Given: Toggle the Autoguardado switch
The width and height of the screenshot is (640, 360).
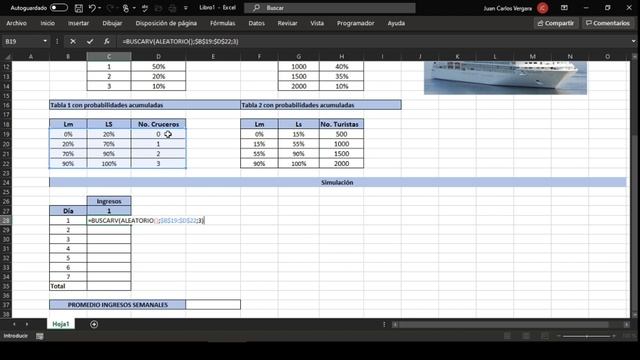Looking at the screenshot, I should click(59, 8).
